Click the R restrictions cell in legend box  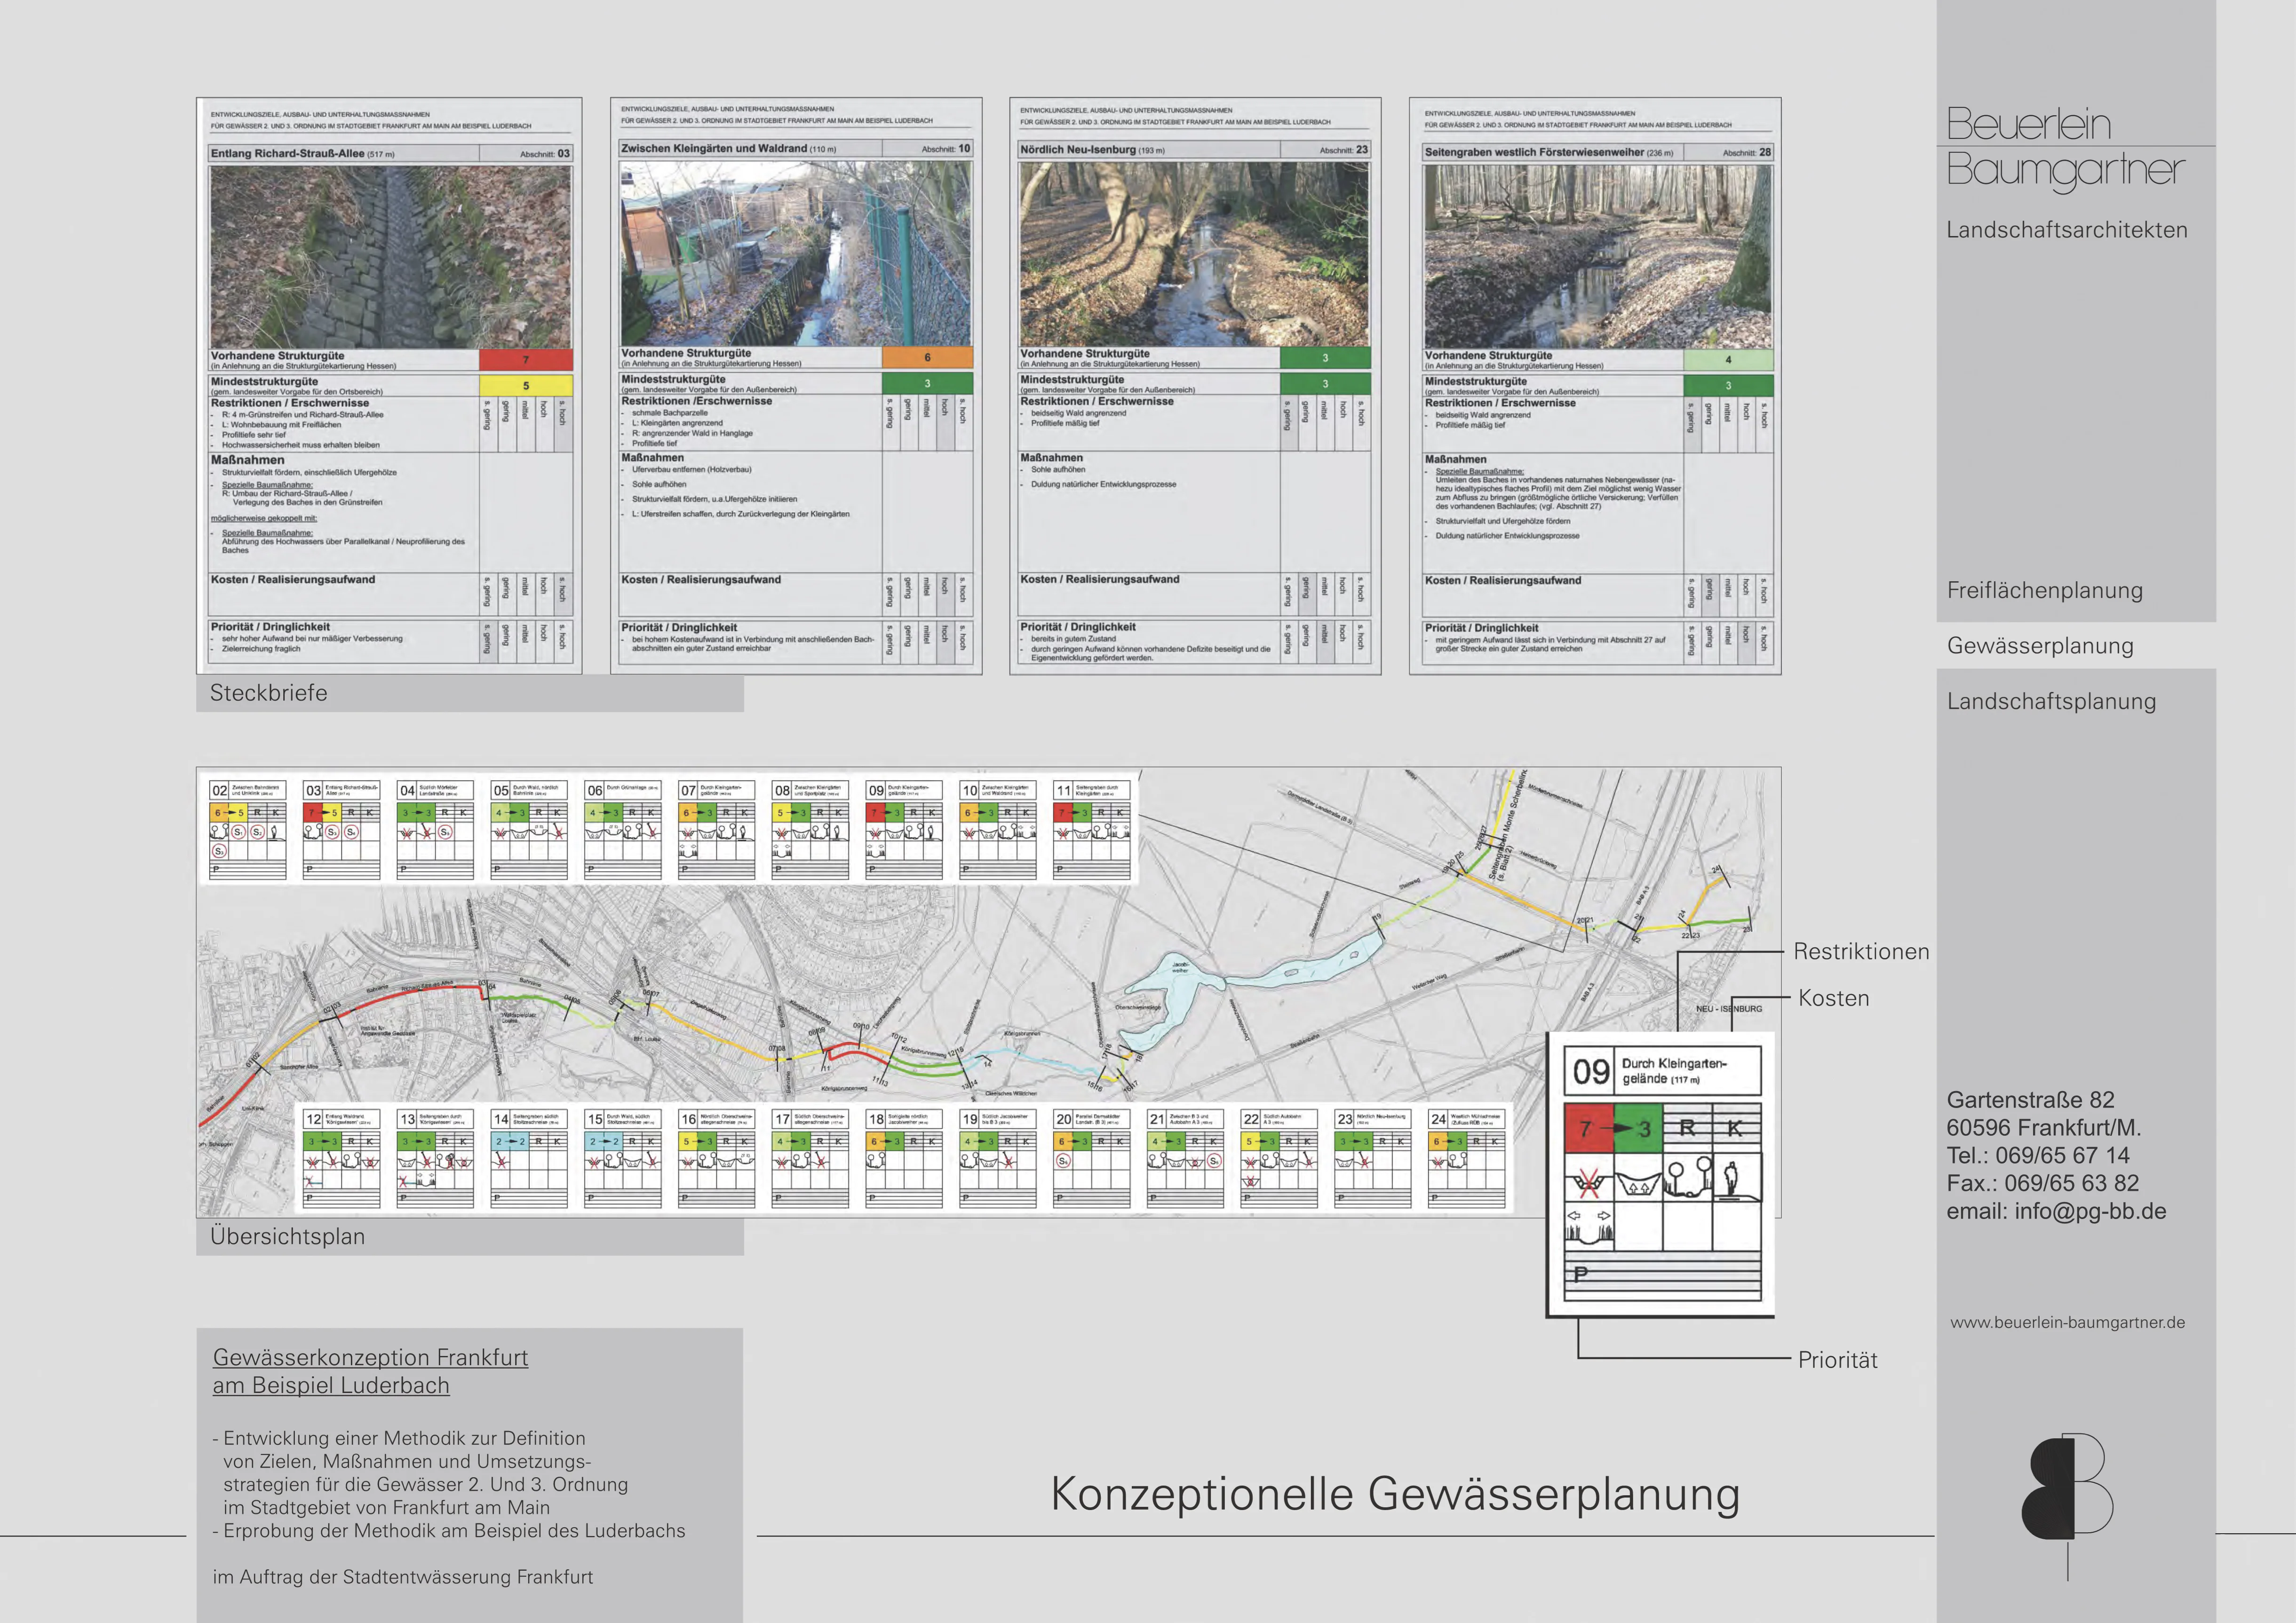pos(1687,1128)
